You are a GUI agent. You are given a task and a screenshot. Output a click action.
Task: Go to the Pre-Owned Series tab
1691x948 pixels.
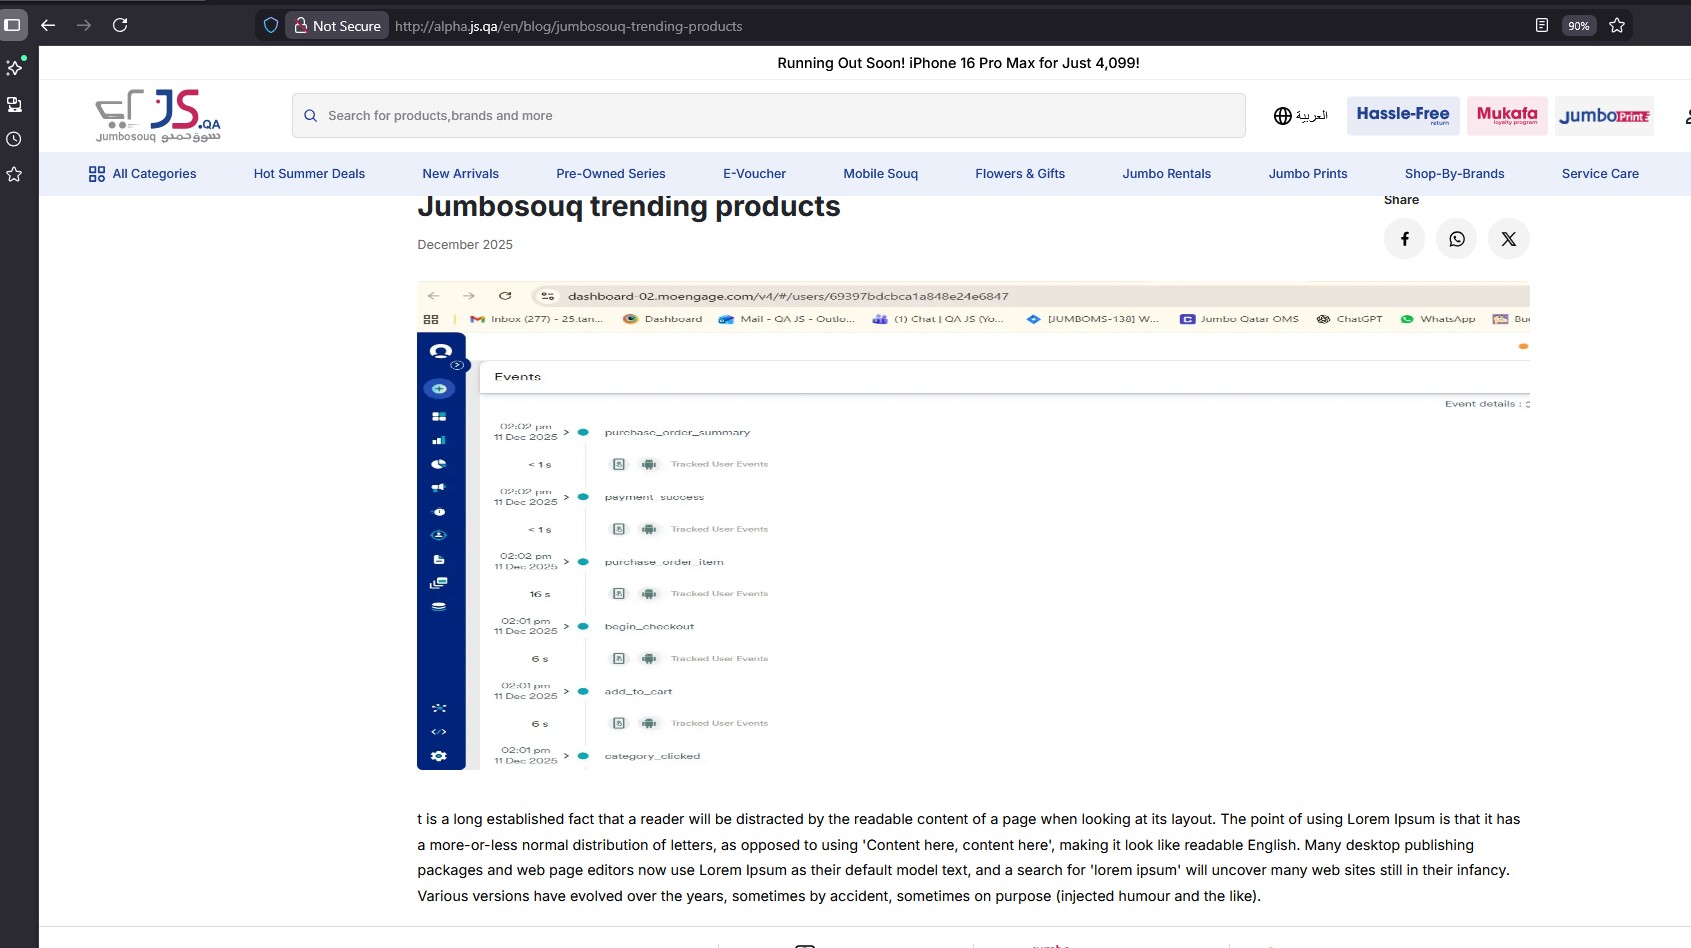(610, 174)
